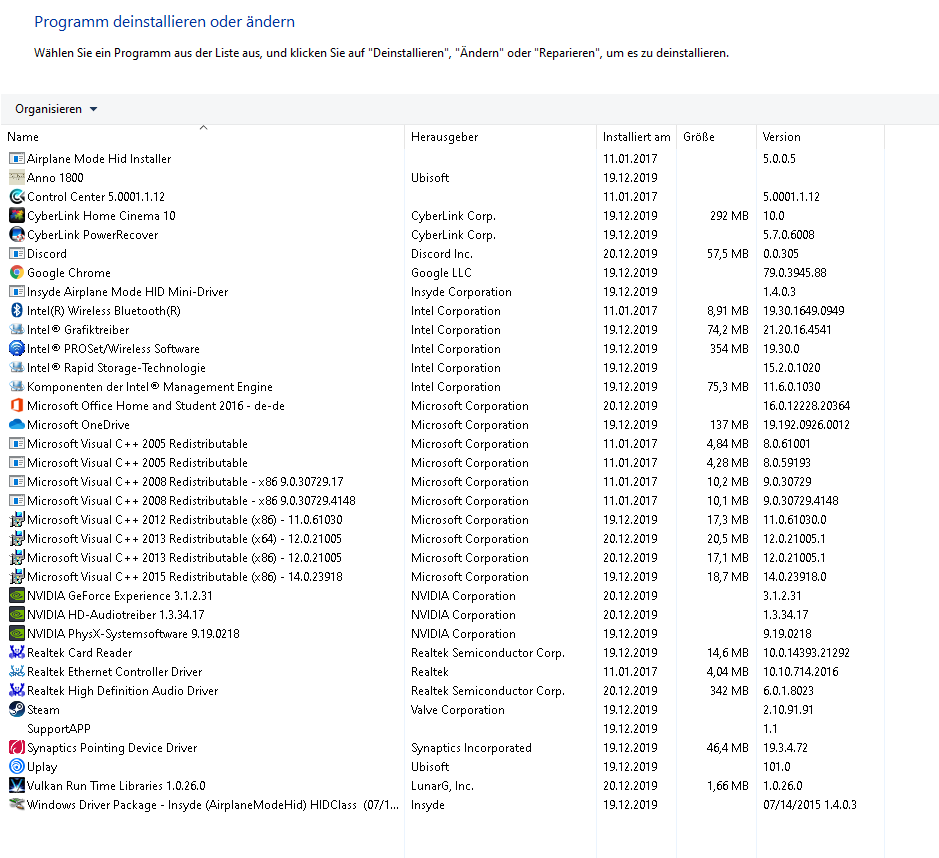Click the Uplay icon
939x858 pixels.
pyautogui.click(x=17, y=767)
